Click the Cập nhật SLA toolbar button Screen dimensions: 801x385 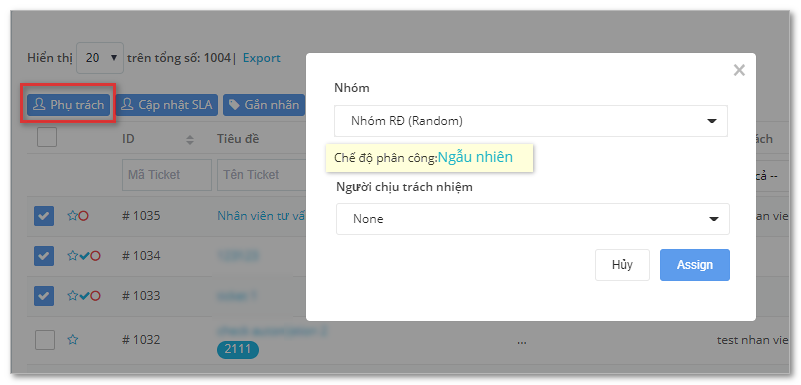(x=167, y=105)
